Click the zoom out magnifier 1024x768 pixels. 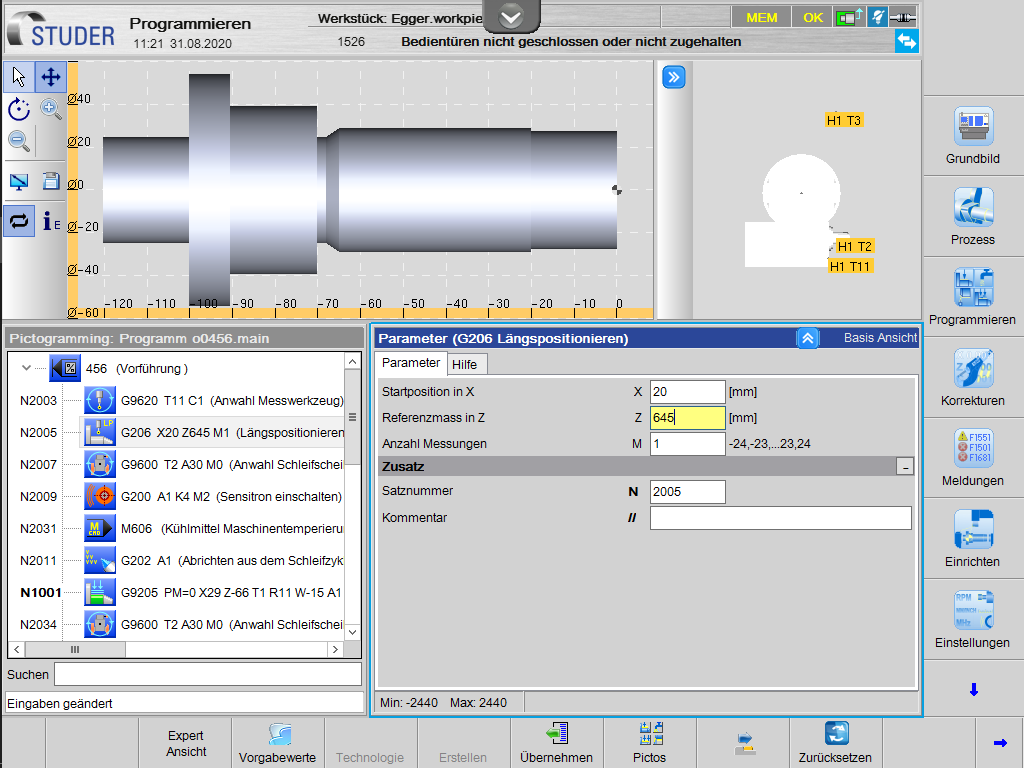[x=19, y=141]
